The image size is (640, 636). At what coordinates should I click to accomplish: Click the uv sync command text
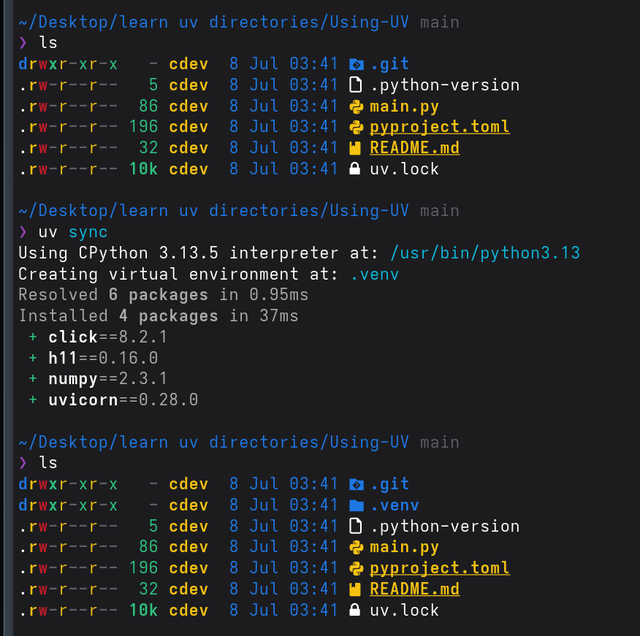click(x=73, y=232)
